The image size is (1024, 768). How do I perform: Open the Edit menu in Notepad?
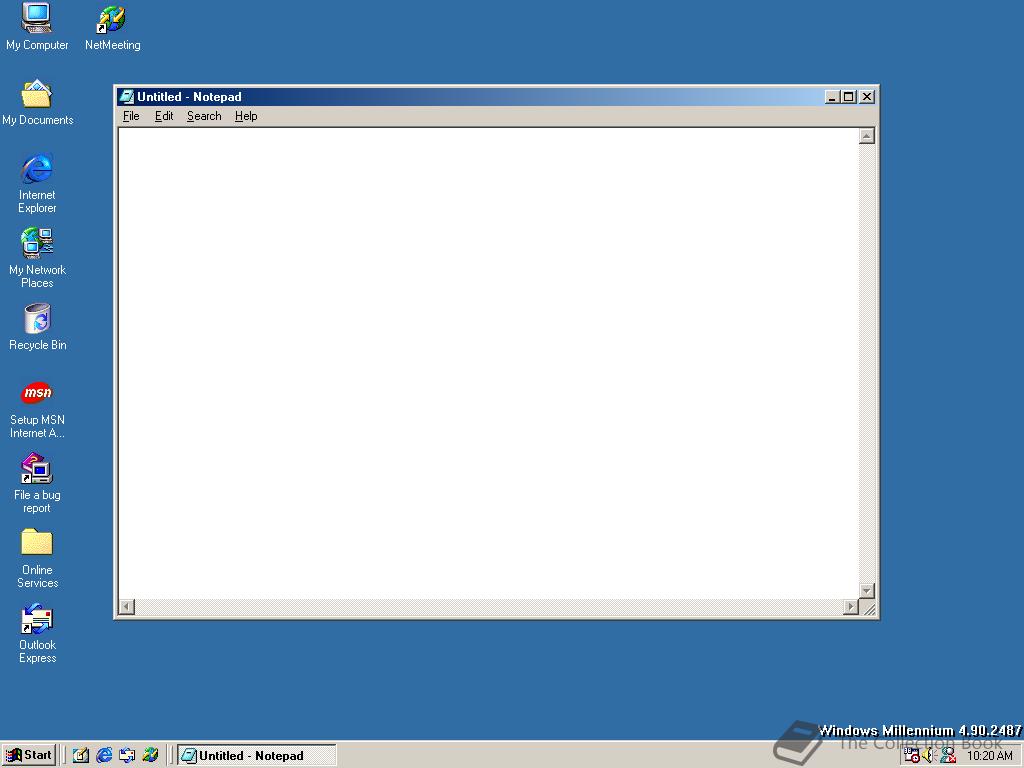point(163,116)
